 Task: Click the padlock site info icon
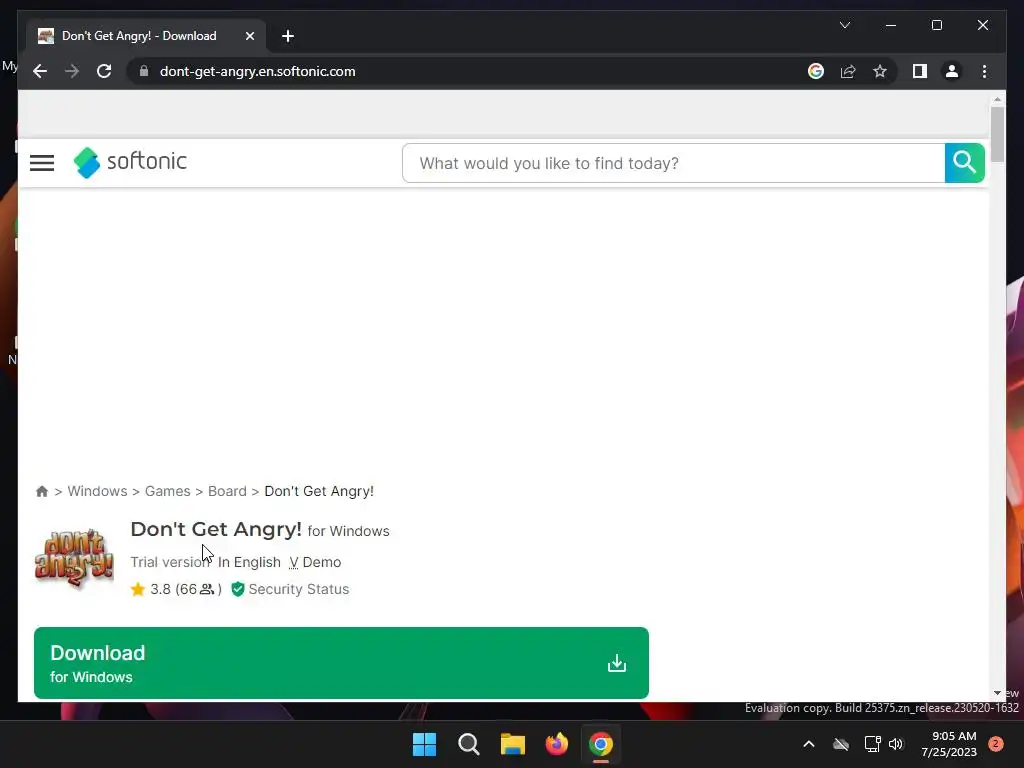[x=144, y=71]
